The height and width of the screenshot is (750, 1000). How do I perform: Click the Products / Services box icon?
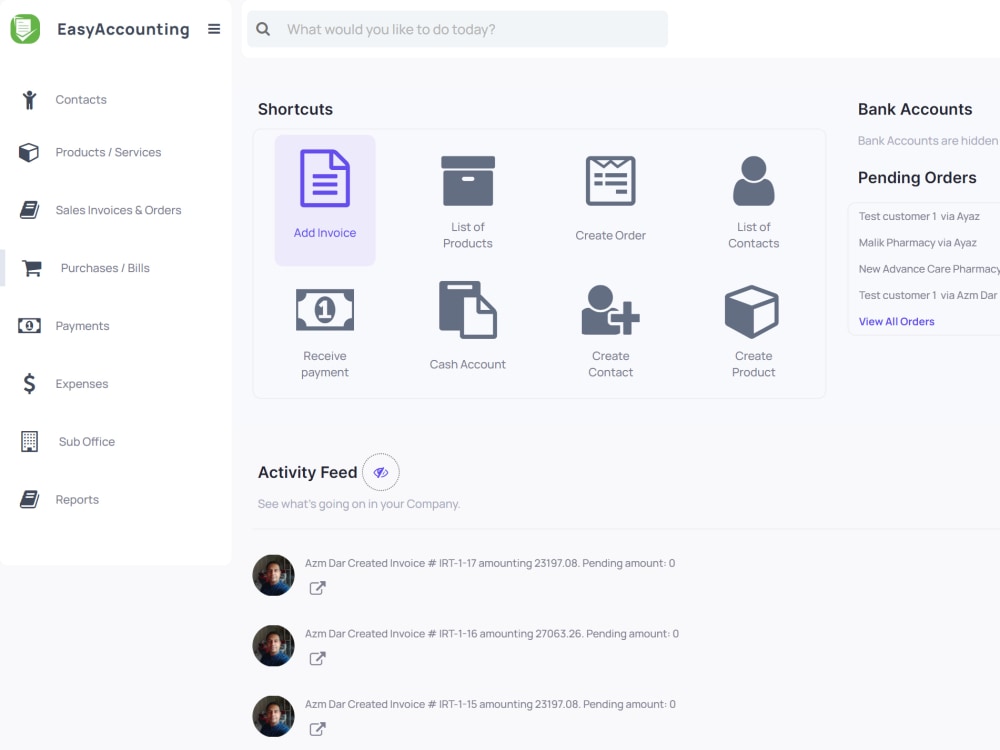(29, 152)
